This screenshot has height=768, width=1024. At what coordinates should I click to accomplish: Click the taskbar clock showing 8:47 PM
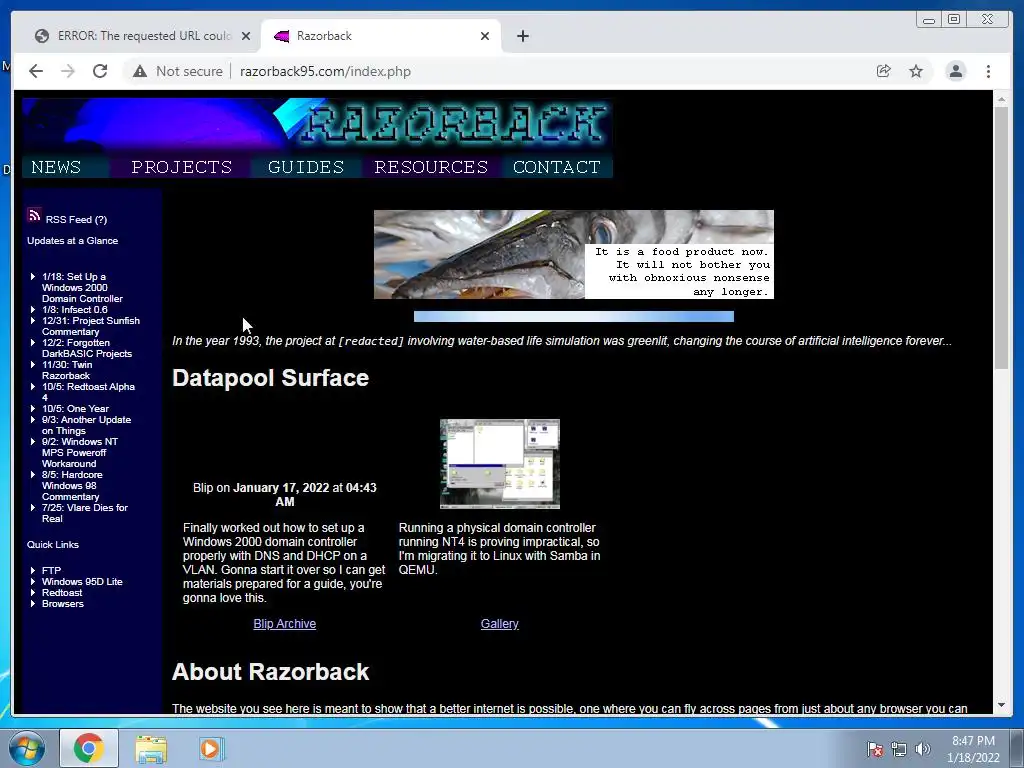click(973, 749)
